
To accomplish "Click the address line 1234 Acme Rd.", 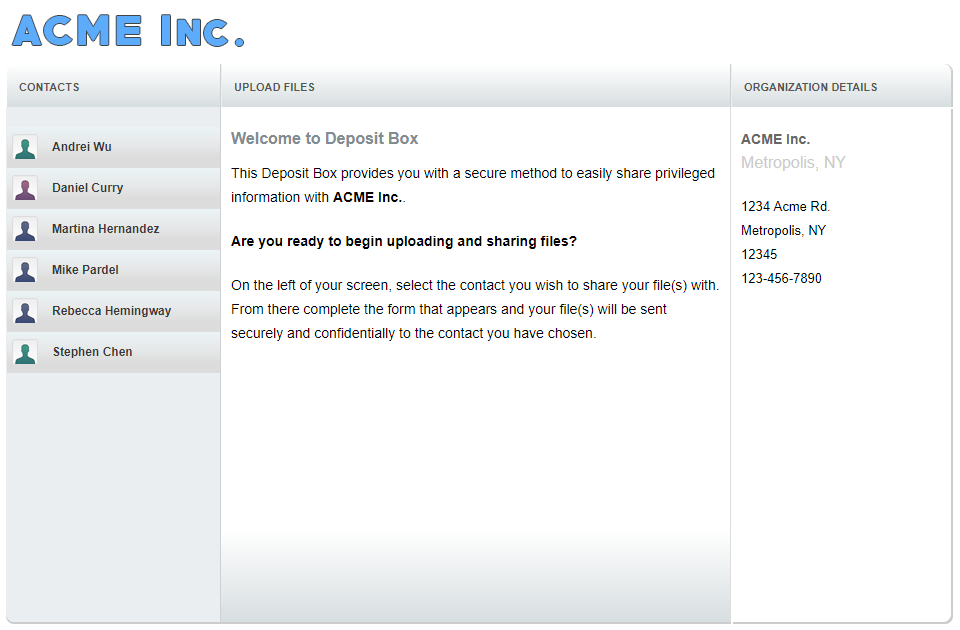I will [x=786, y=206].
